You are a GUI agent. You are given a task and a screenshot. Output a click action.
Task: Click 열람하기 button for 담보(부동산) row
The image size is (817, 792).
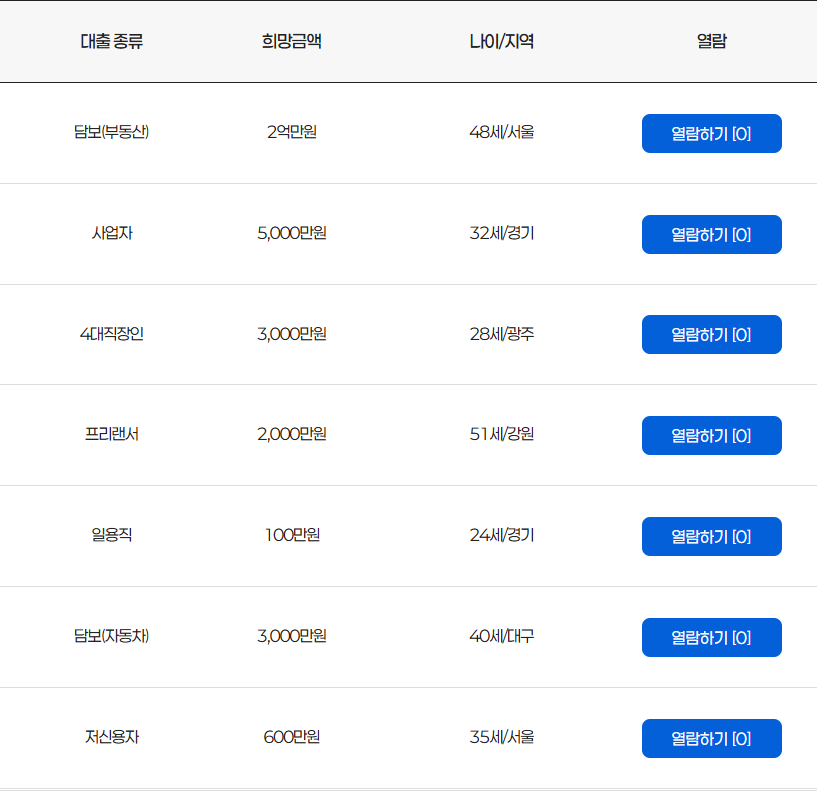coord(711,133)
